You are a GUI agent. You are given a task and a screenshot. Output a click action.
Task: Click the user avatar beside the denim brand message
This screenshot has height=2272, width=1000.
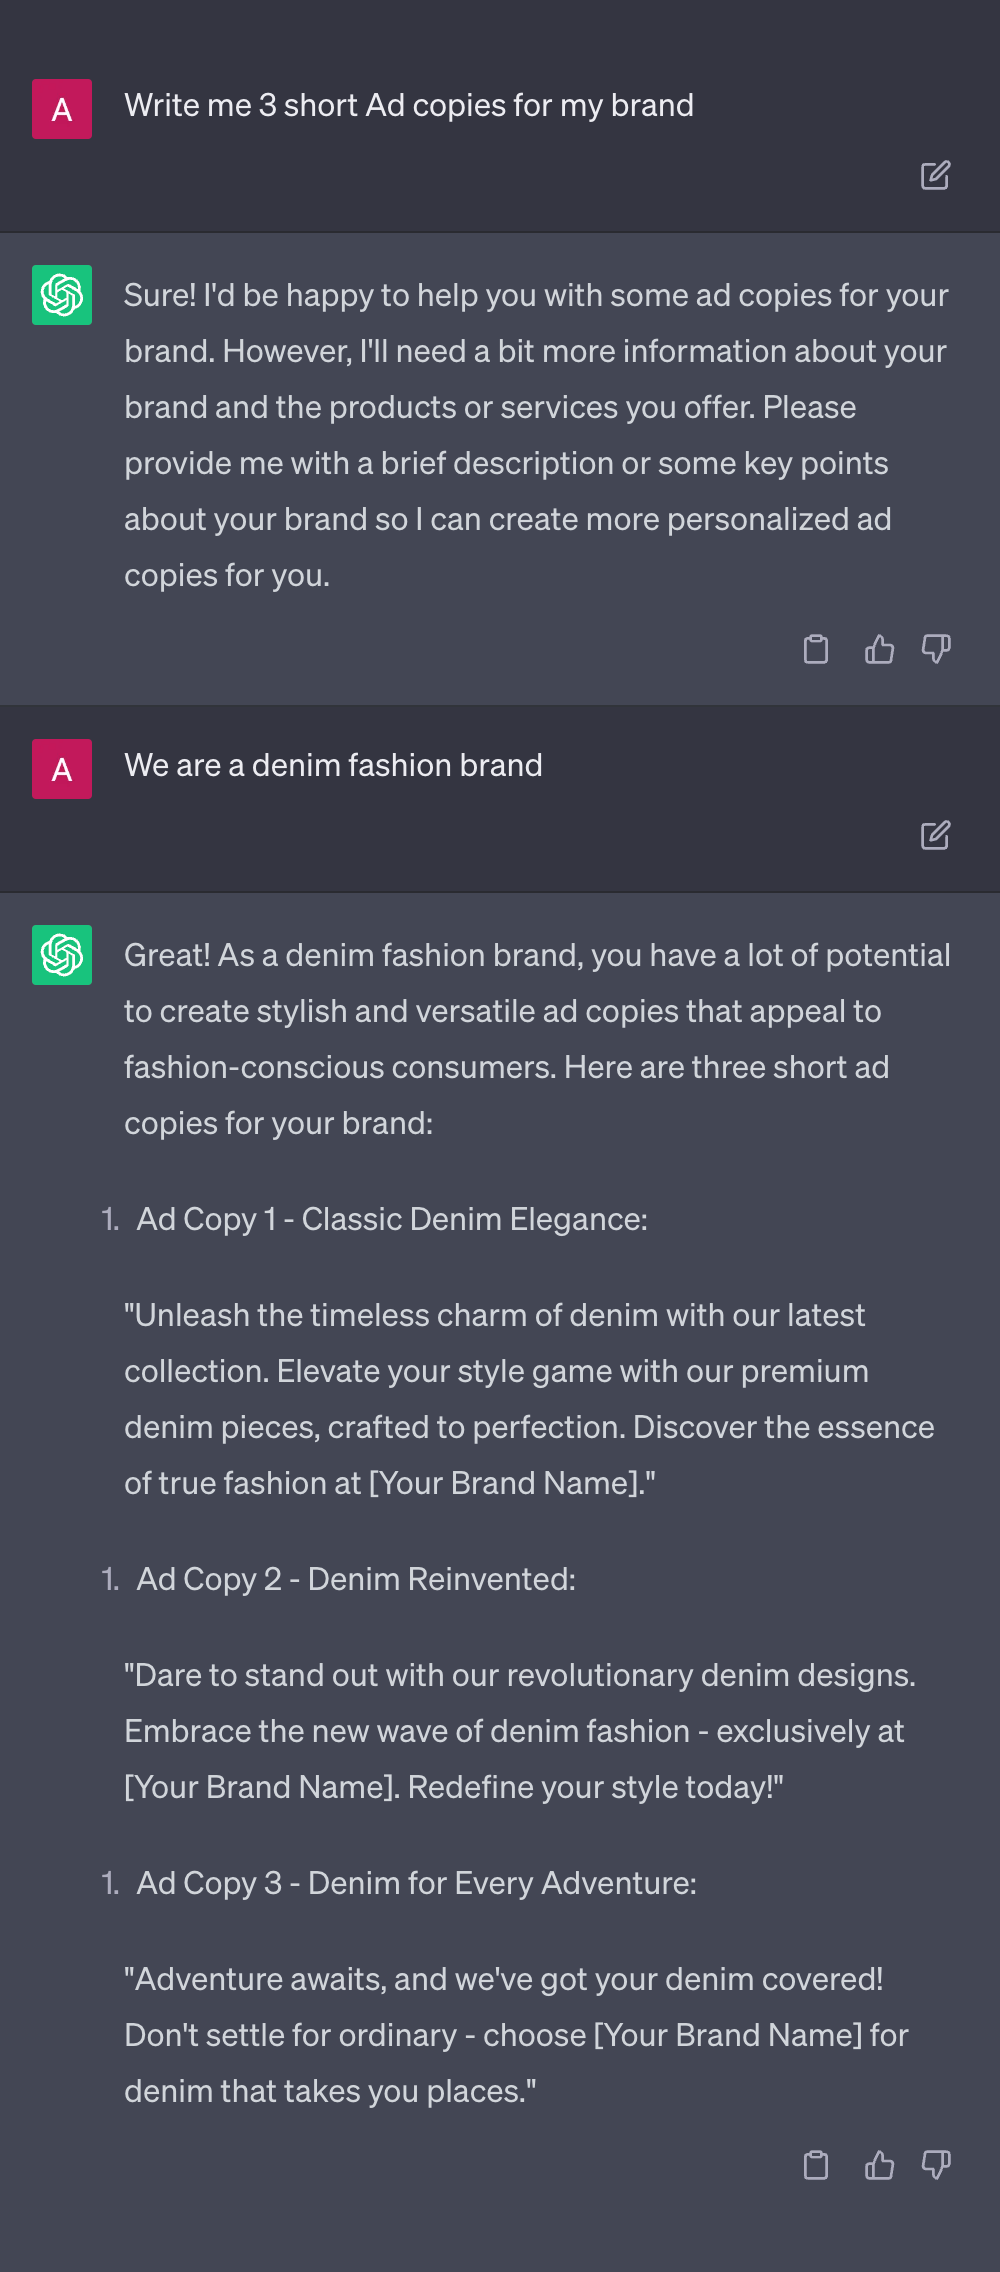(x=62, y=769)
